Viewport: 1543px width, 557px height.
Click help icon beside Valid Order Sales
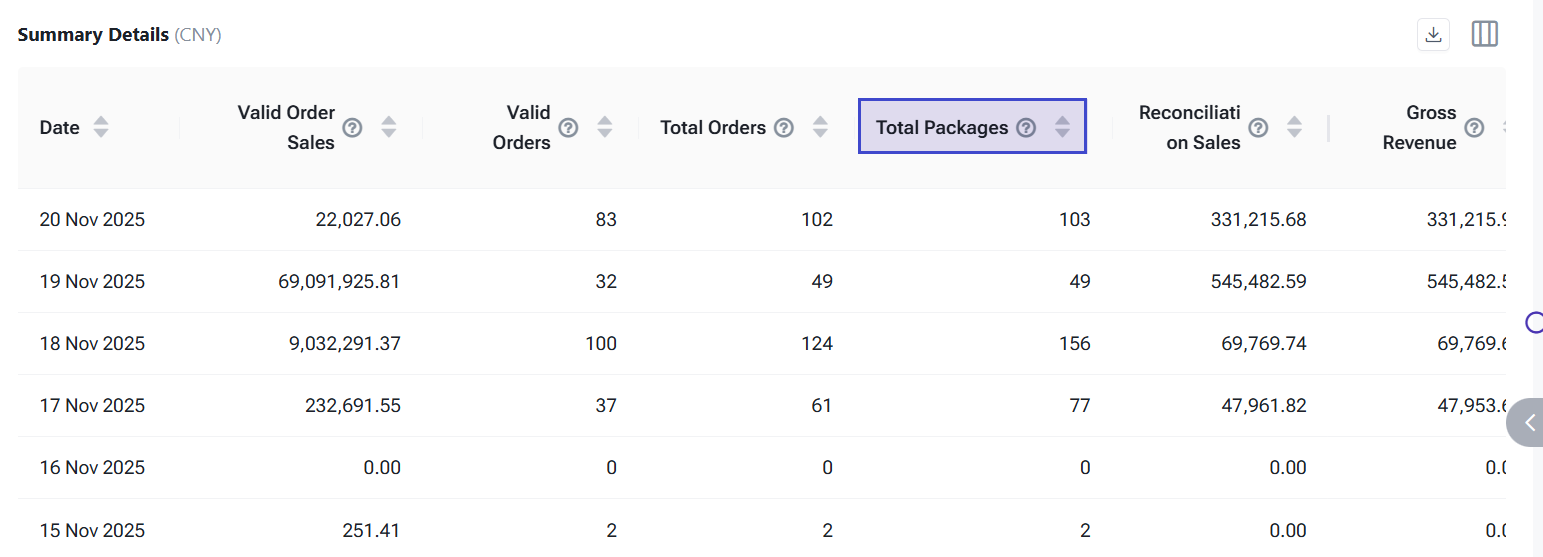[x=352, y=127]
